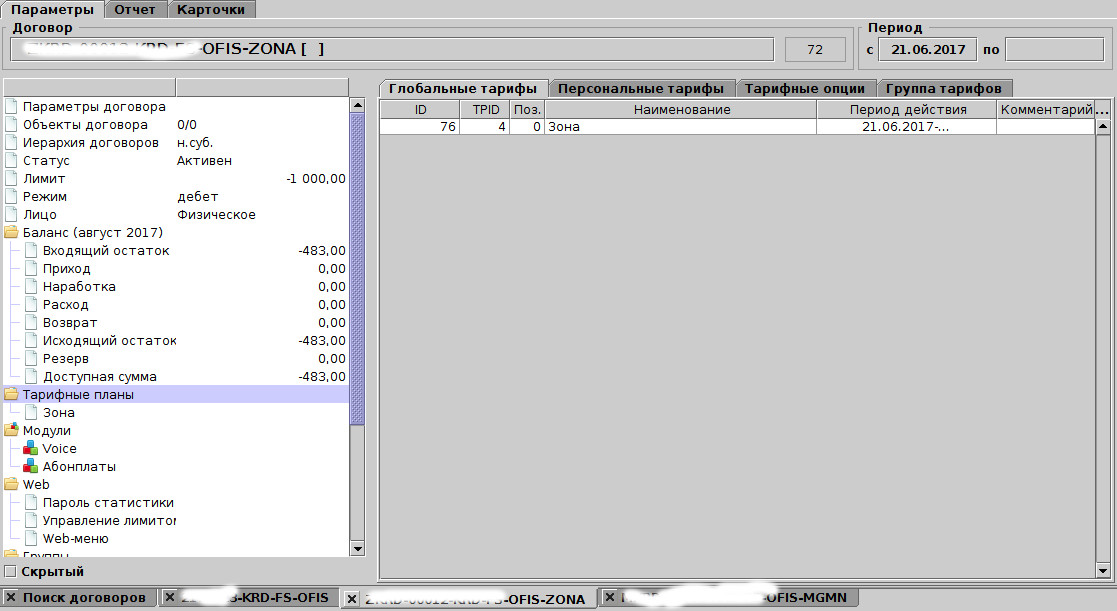The height and width of the screenshot is (611, 1117).
Task: Switch to the Отчет tab
Action: (135, 9)
